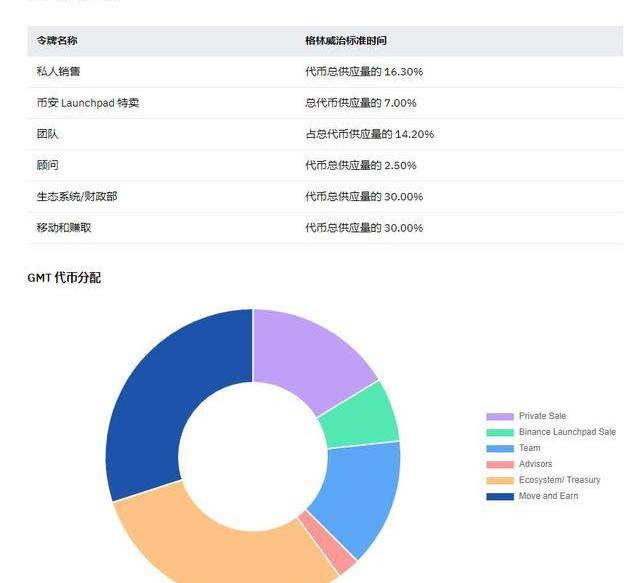Click the 币安 Launchpad 特卖 table cell
The height and width of the screenshot is (583, 640).
88,103
